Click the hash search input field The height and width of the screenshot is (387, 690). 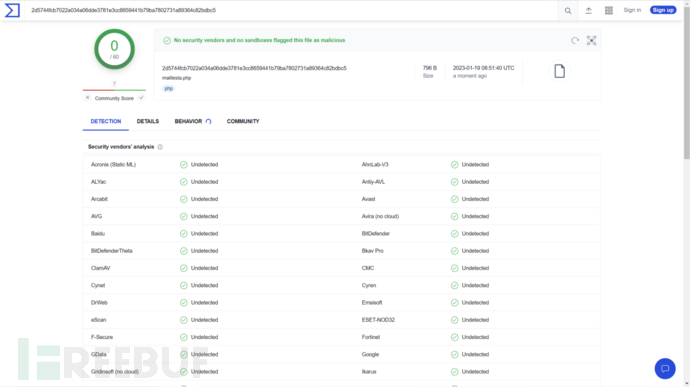coord(290,10)
